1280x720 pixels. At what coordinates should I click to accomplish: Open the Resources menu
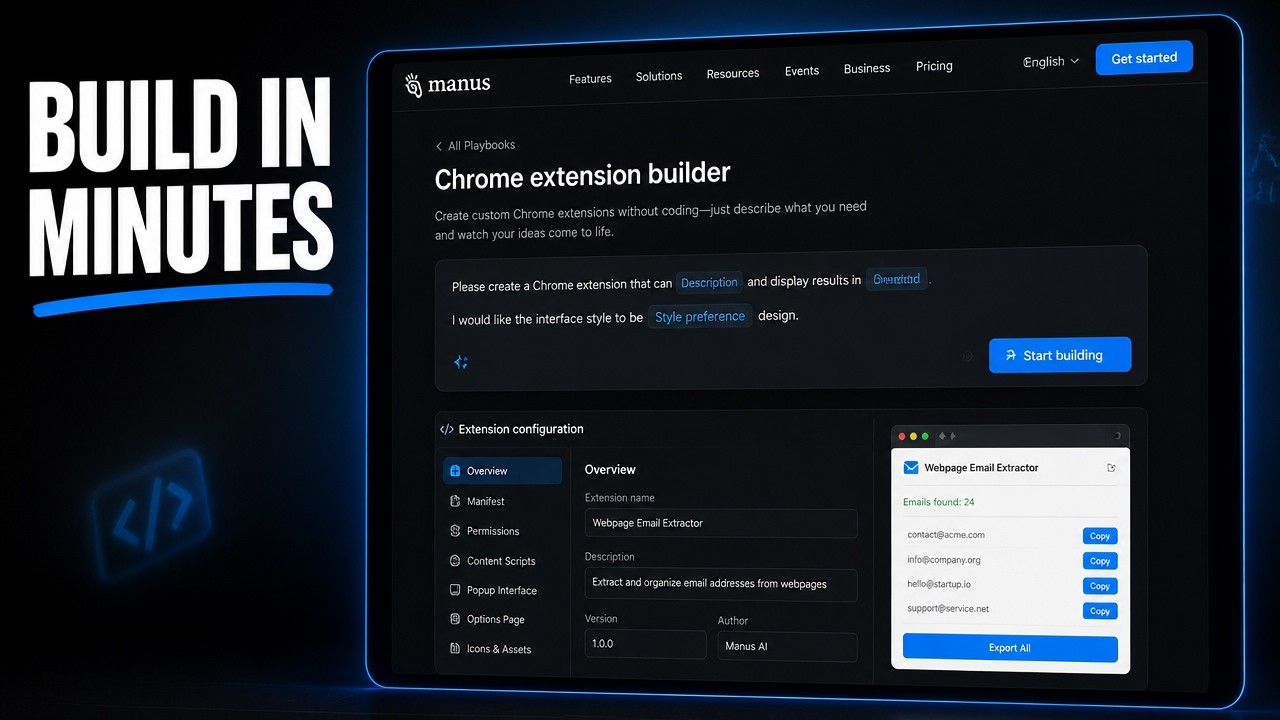click(733, 73)
